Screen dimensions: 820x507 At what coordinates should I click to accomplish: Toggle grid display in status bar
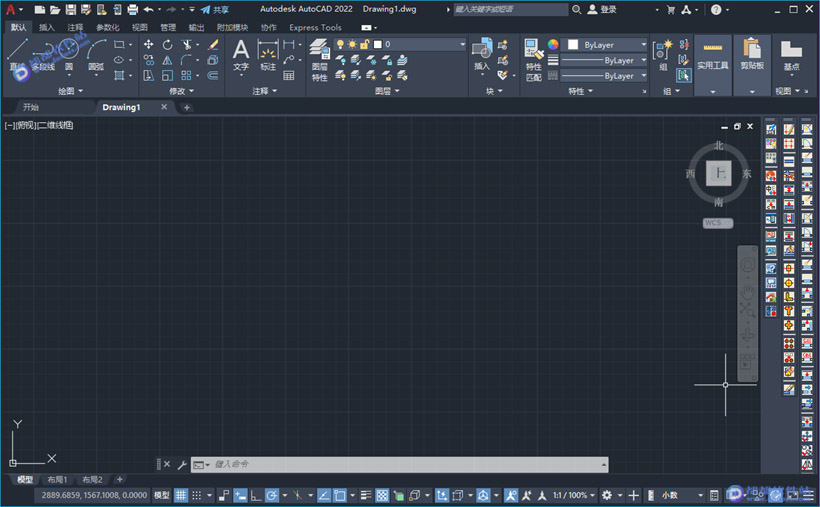pyautogui.click(x=180, y=495)
